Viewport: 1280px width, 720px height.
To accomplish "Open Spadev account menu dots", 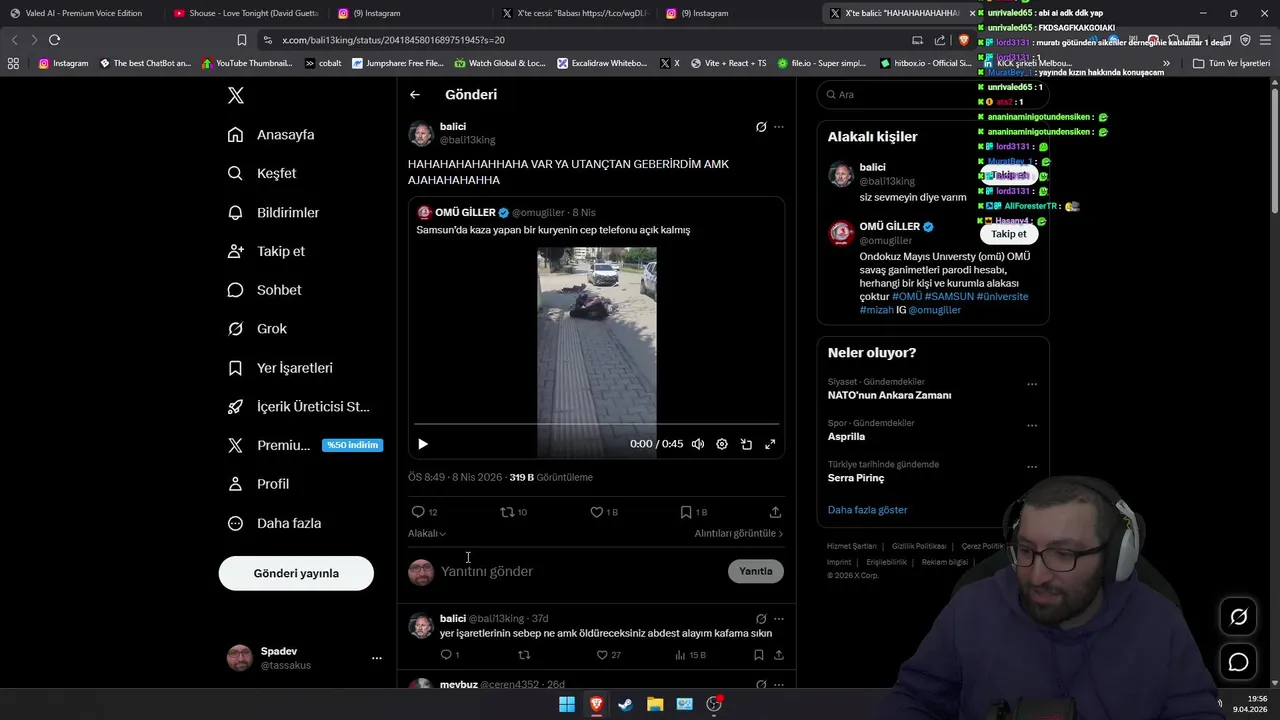I will [377, 658].
